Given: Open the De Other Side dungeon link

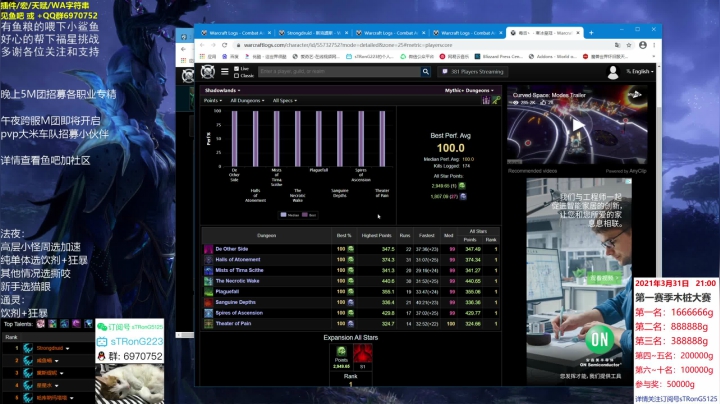Looking at the screenshot, I should [x=232, y=249].
